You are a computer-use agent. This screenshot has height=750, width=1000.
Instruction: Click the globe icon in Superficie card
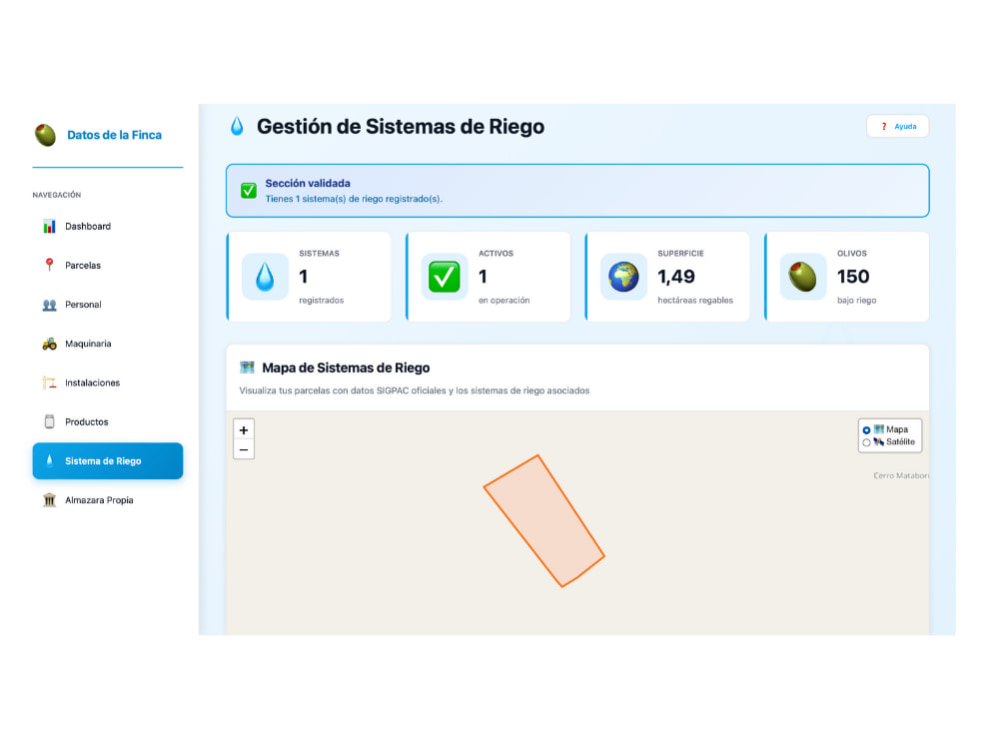pos(623,277)
